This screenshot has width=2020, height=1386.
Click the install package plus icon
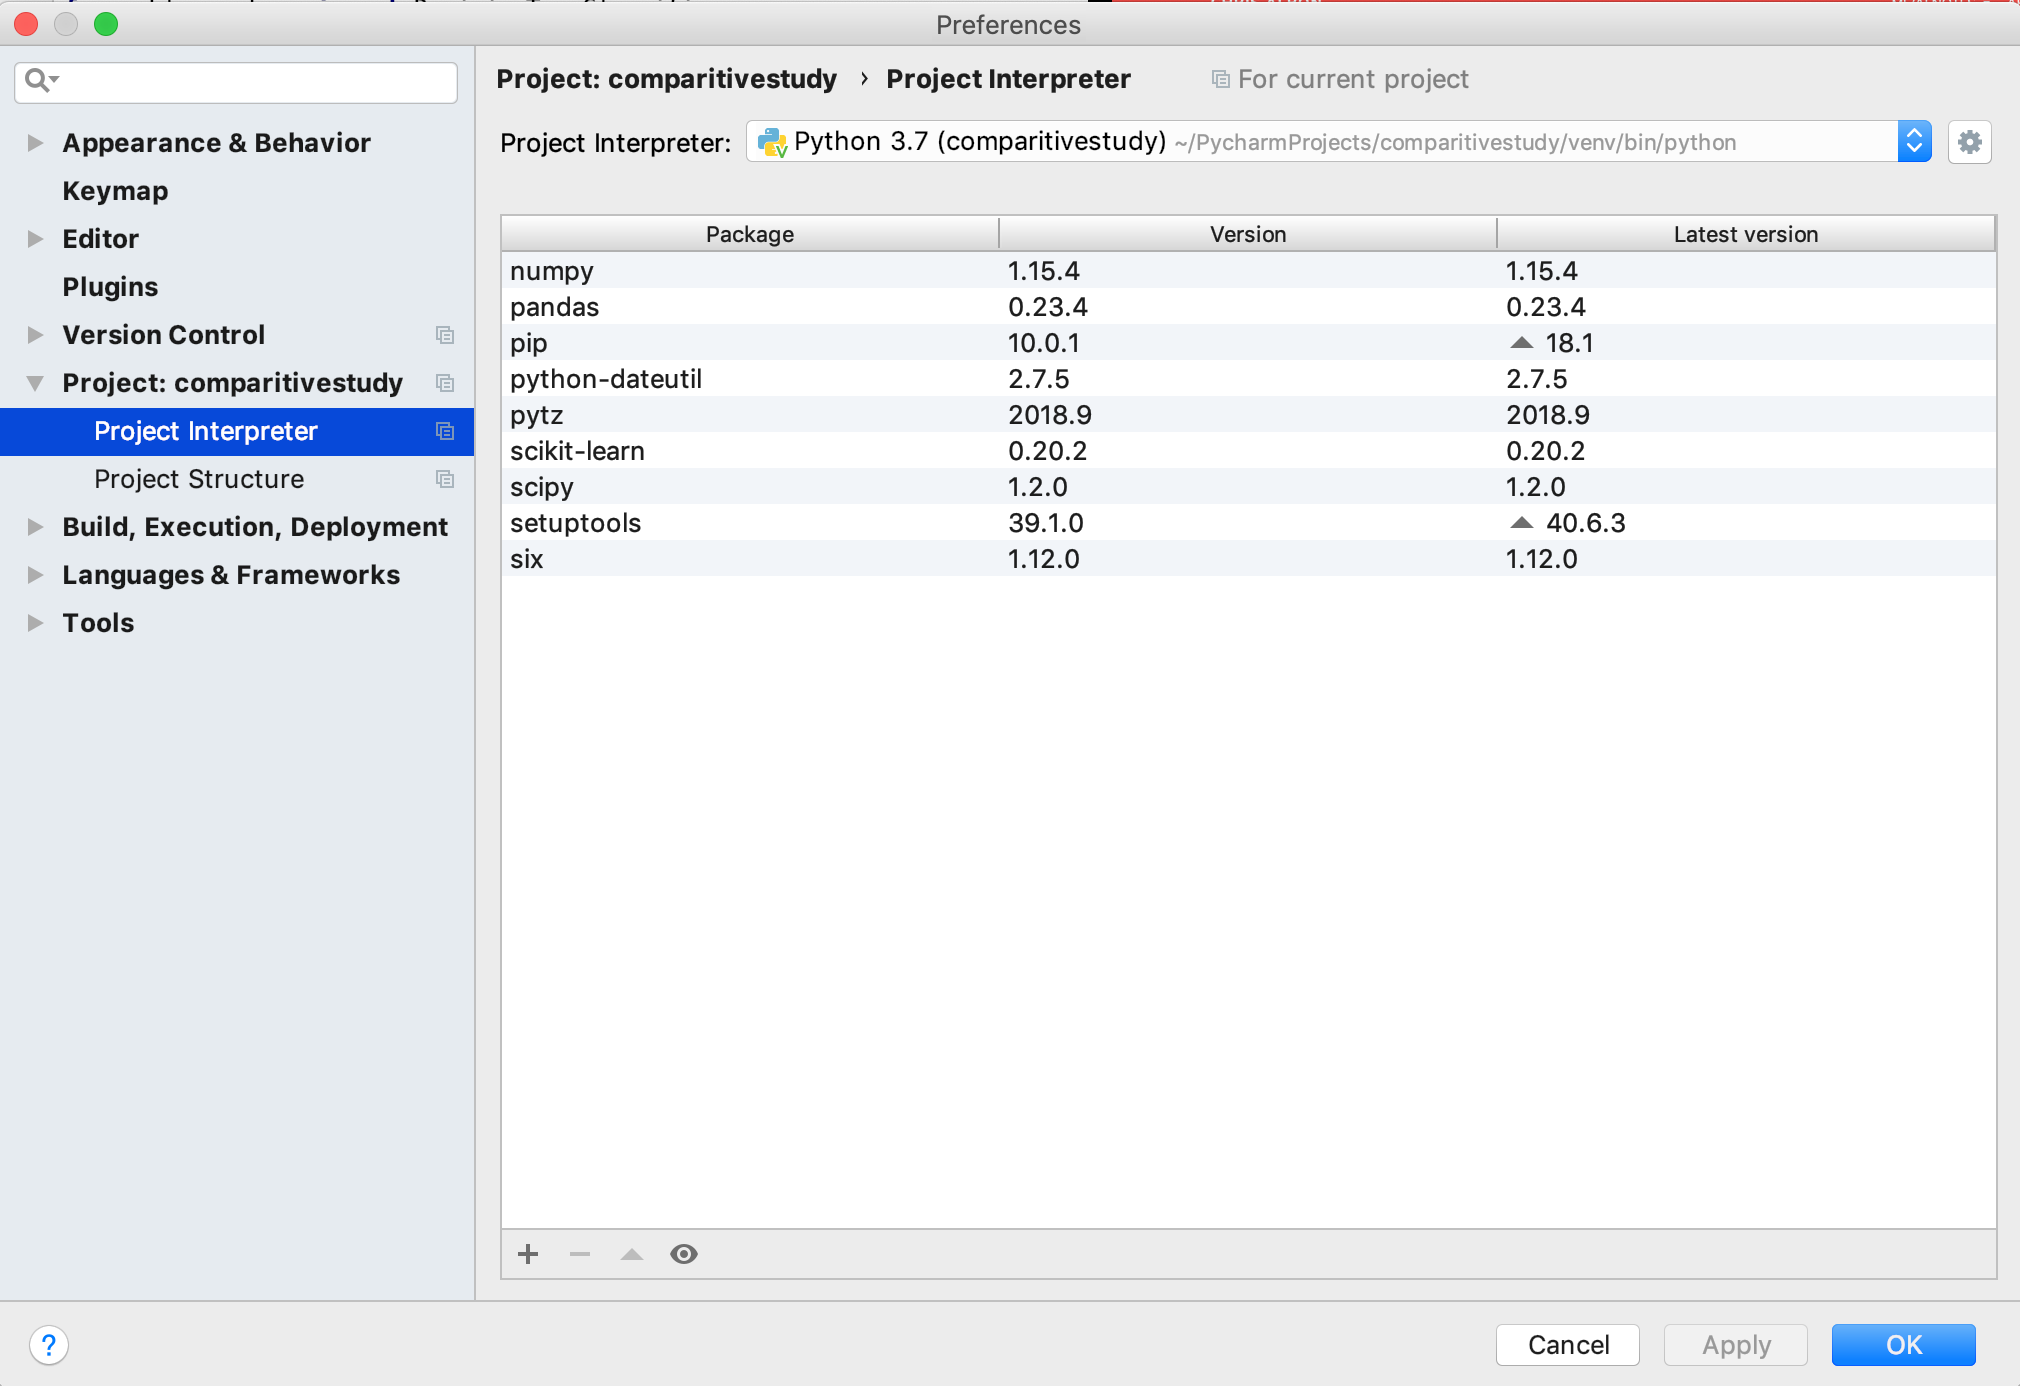tap(528, 1254)
